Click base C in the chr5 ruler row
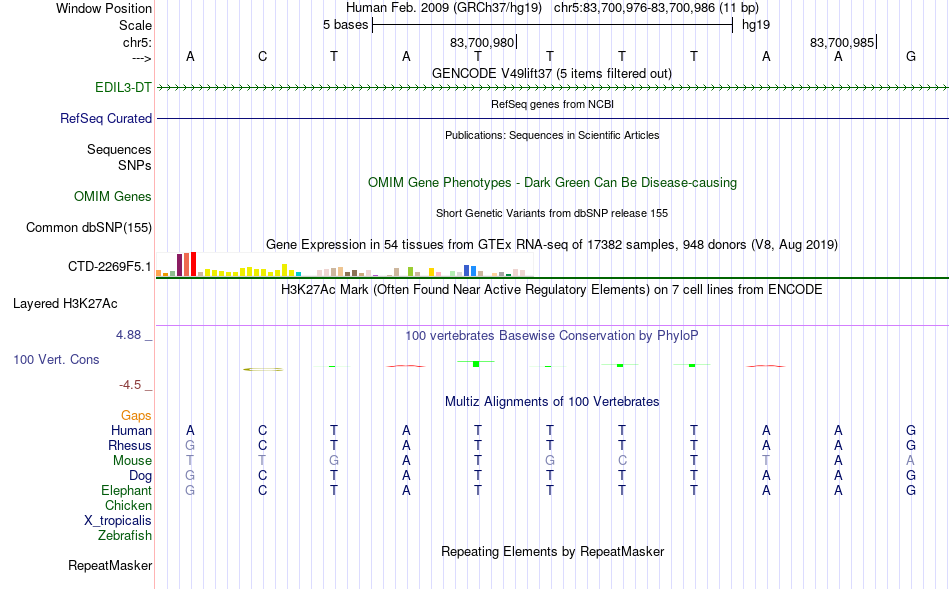 click(x=262, y=56)
